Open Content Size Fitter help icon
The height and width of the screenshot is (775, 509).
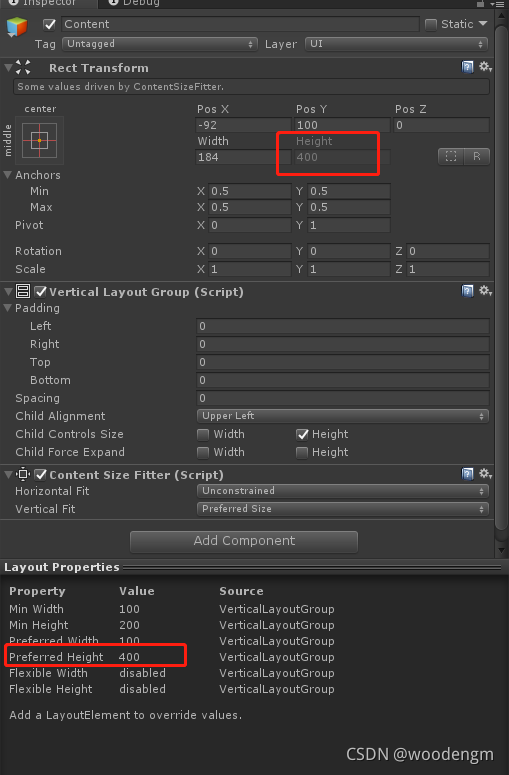pyautogui.click(x=467, y=474)
